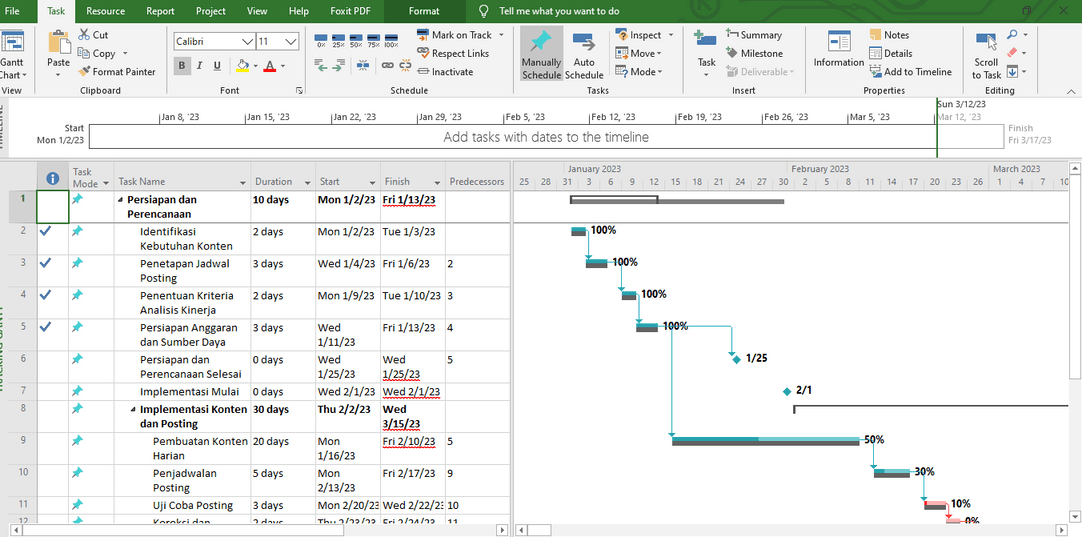Click the 1/25 milestone diamond
The image size is (1082, 537).
tap(737, 358)
